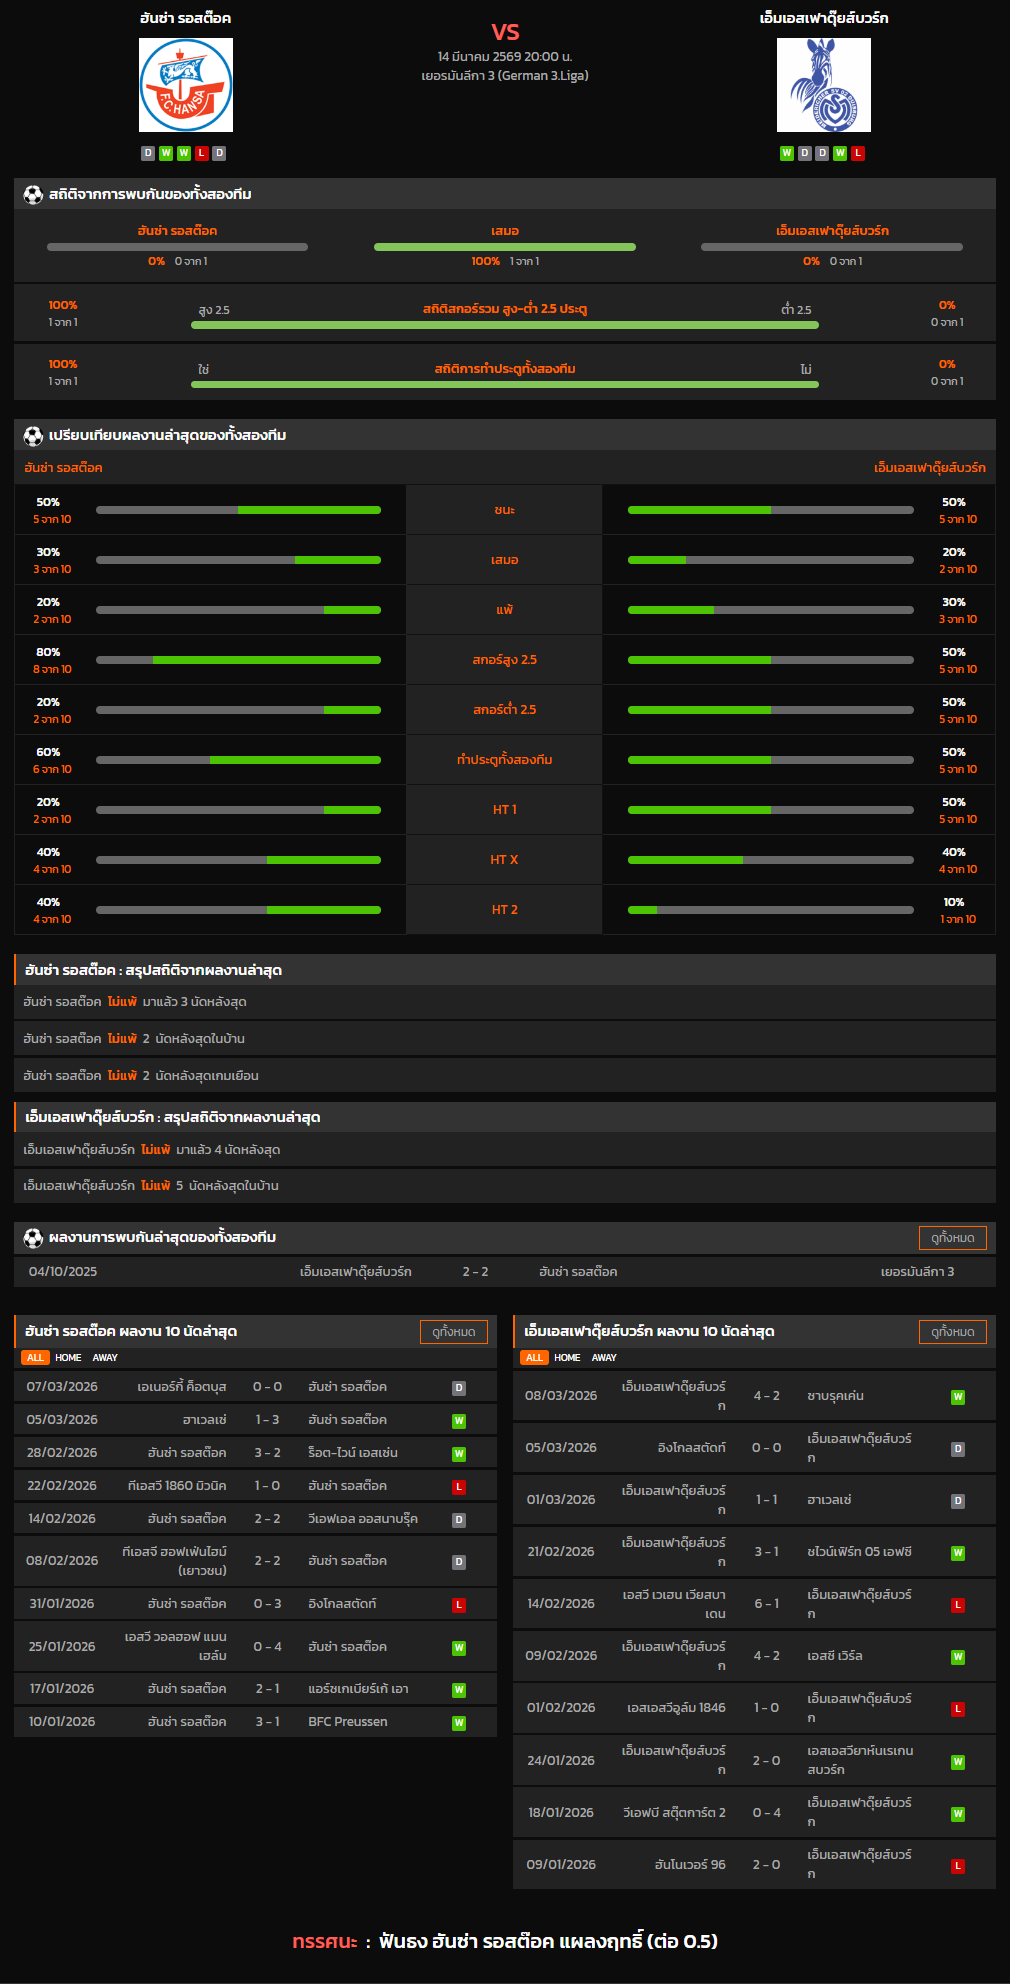Click the MSV Duisburg zebra logo

pyautogui.click(x=823, y=85)
